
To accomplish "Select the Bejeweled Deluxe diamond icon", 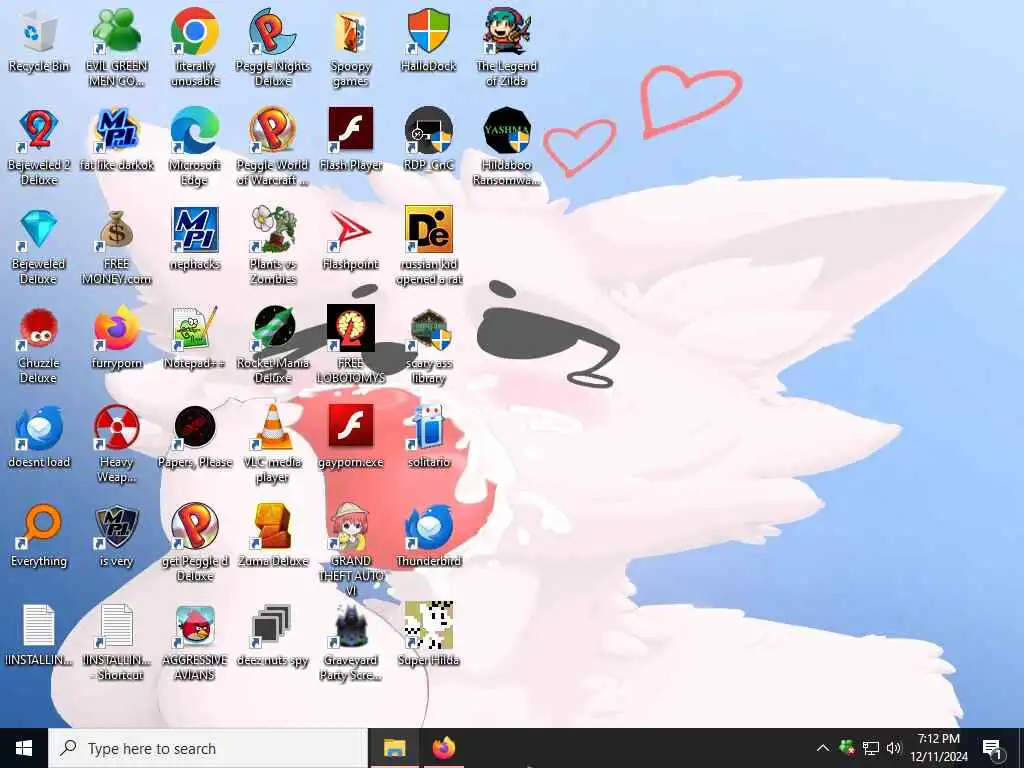I will point(39,230).
